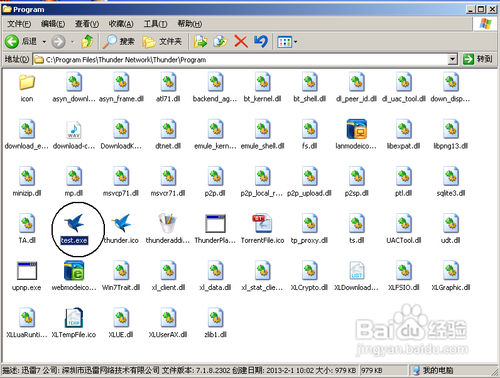Select the ThunderPla application icon
Screen dimensions: 500x378
coord(215,223)
